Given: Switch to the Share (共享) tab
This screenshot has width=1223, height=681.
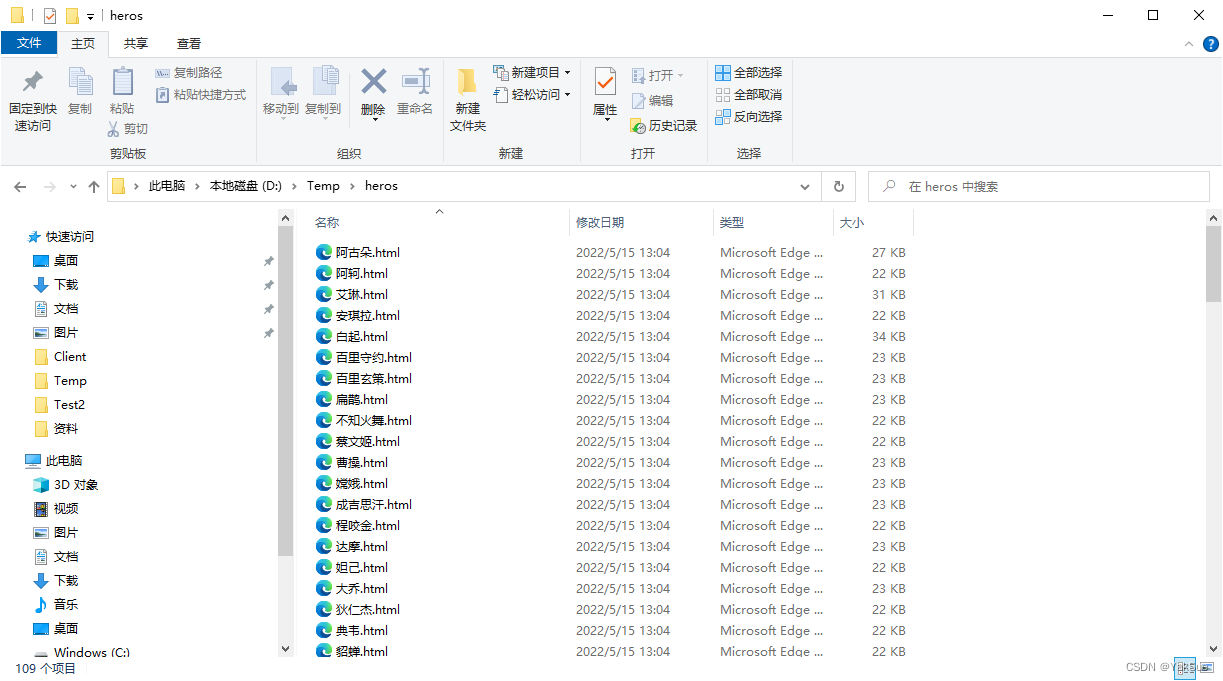Looking at the screenshot, I should (x=136, y=43).
